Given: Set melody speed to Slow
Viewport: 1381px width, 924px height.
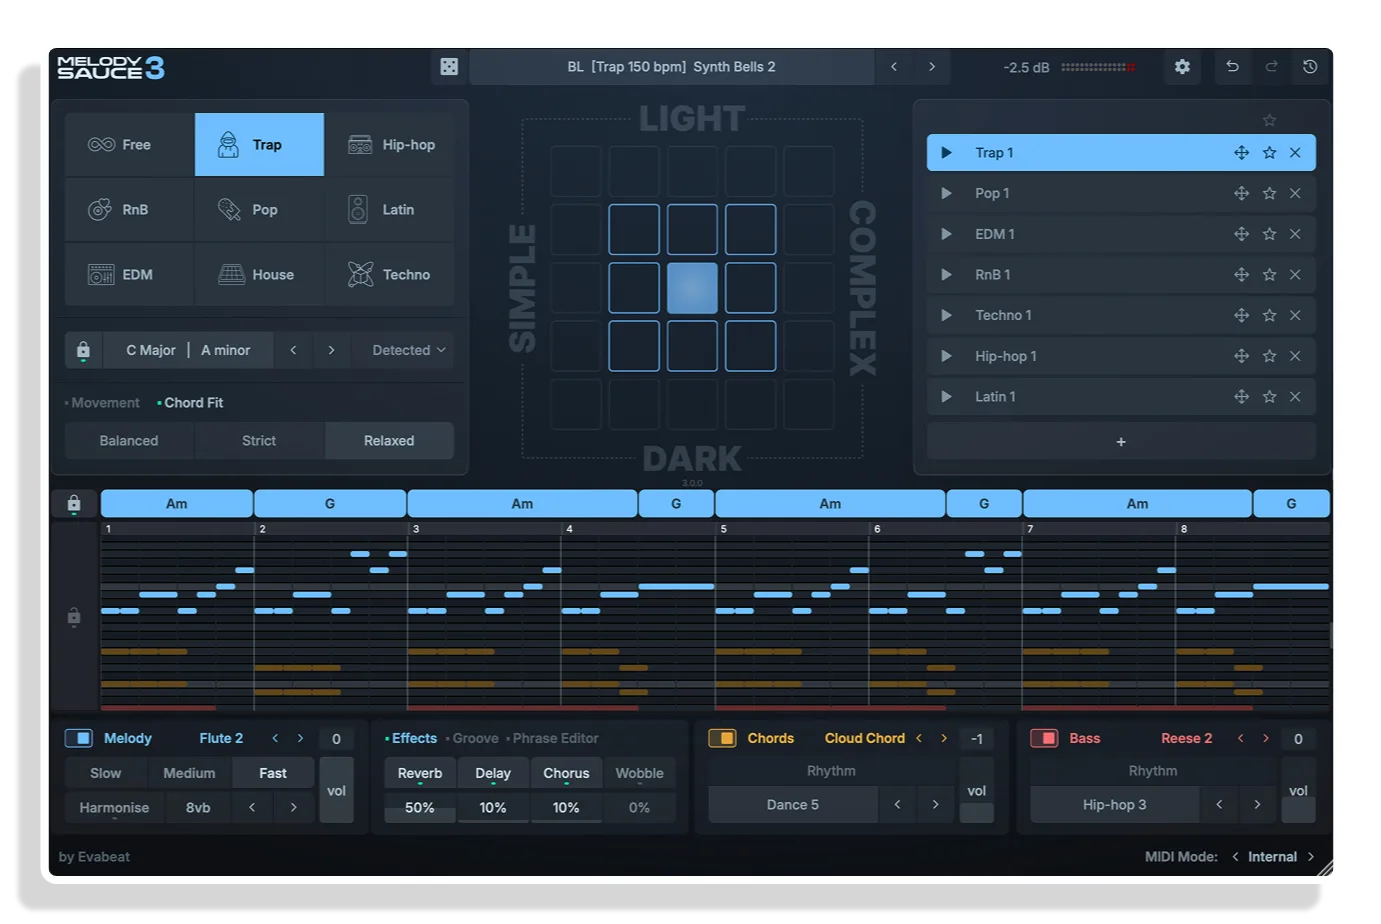Looking at the screenshot, I should [x=106, y=773].
